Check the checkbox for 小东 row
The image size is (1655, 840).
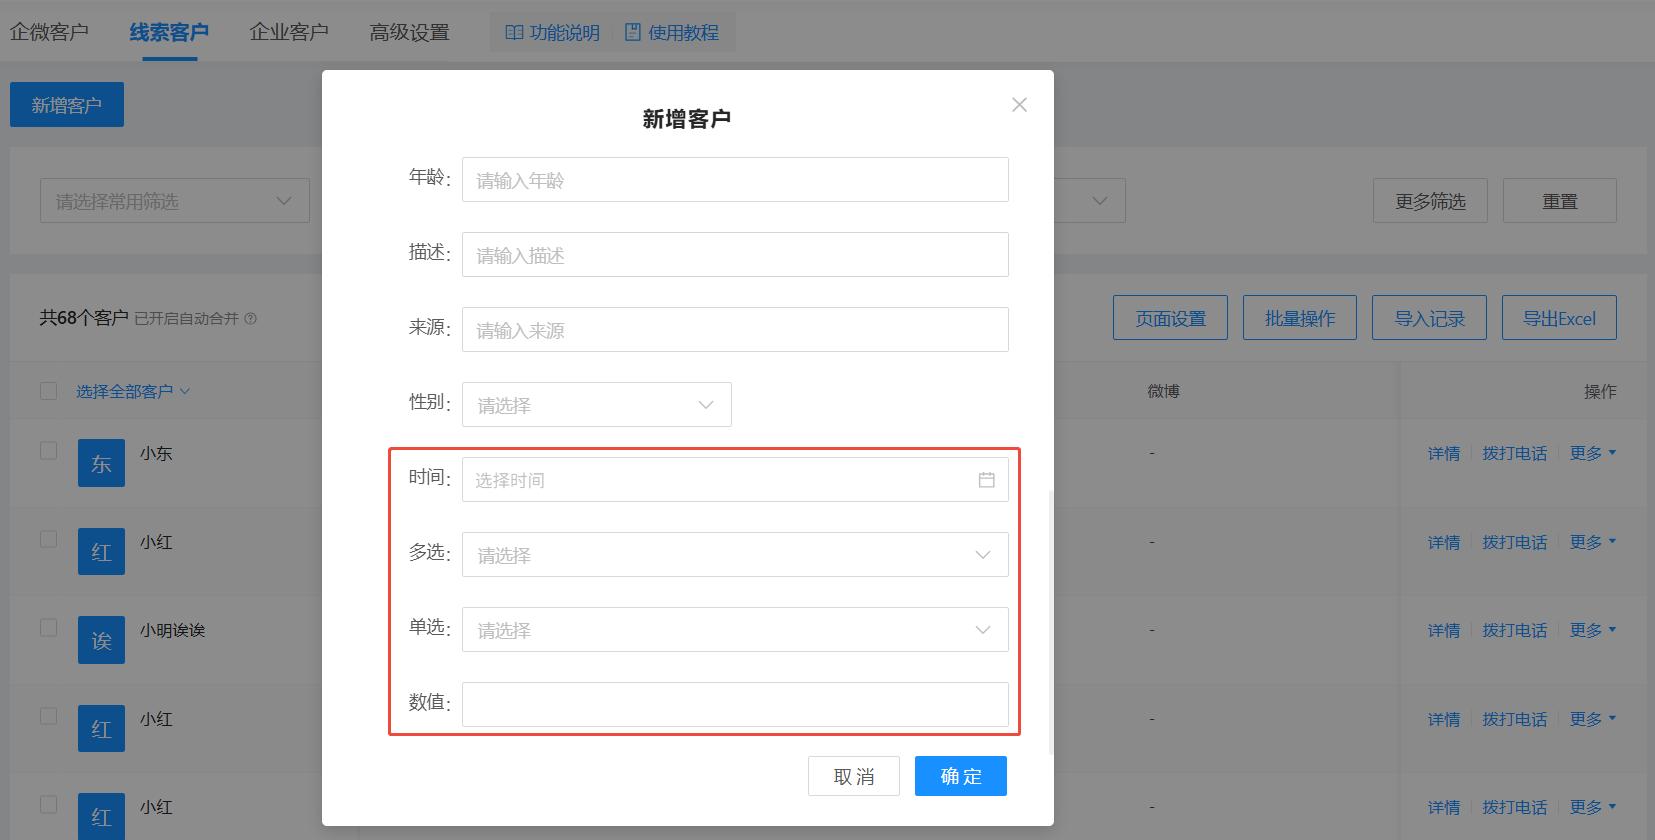(48, 450)
